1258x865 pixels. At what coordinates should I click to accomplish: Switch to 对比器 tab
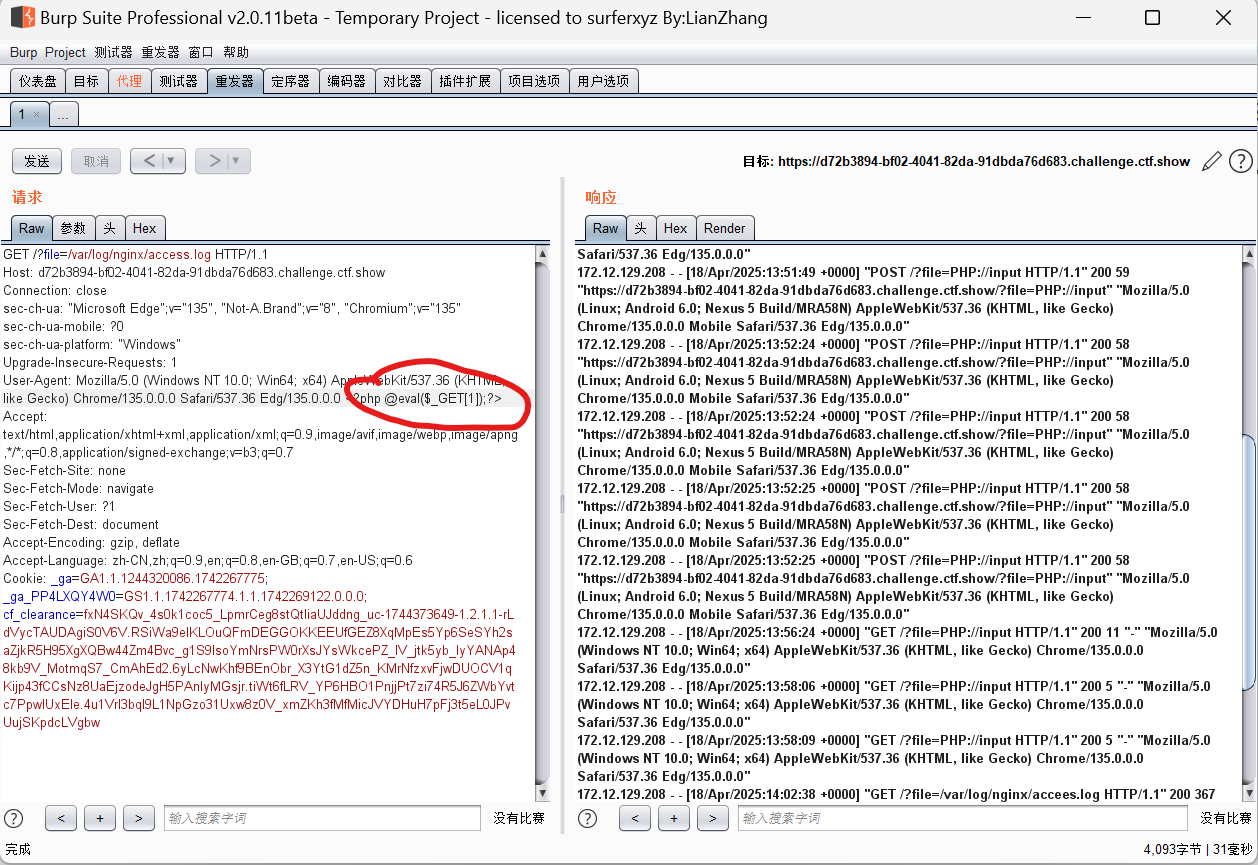pyautogui.click(x=402, y=81)
